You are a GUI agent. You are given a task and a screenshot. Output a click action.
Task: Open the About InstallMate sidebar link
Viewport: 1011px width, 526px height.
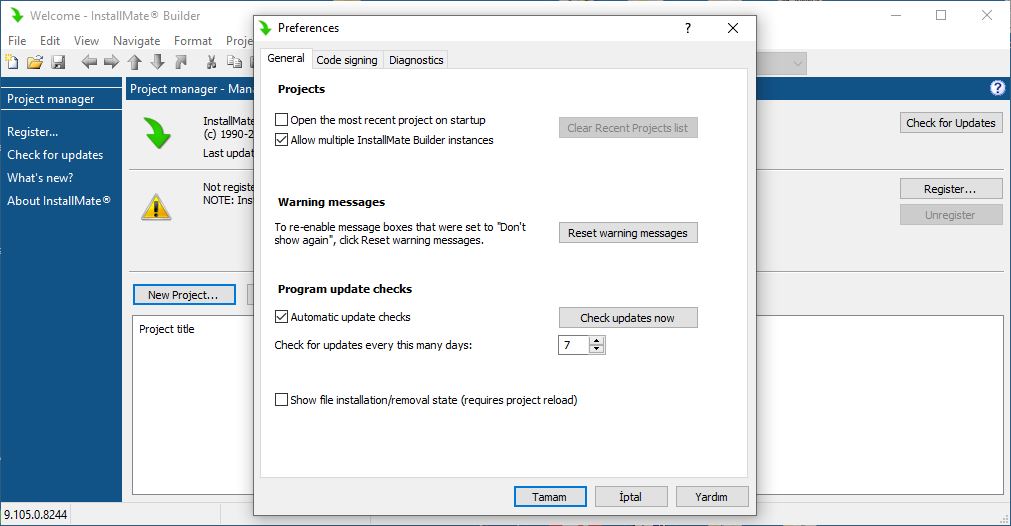coord(59,200)
